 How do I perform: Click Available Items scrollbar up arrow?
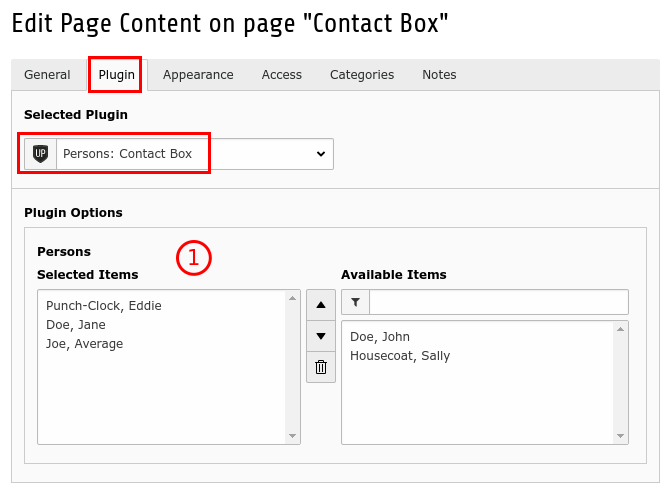click(x=621, y=329)
